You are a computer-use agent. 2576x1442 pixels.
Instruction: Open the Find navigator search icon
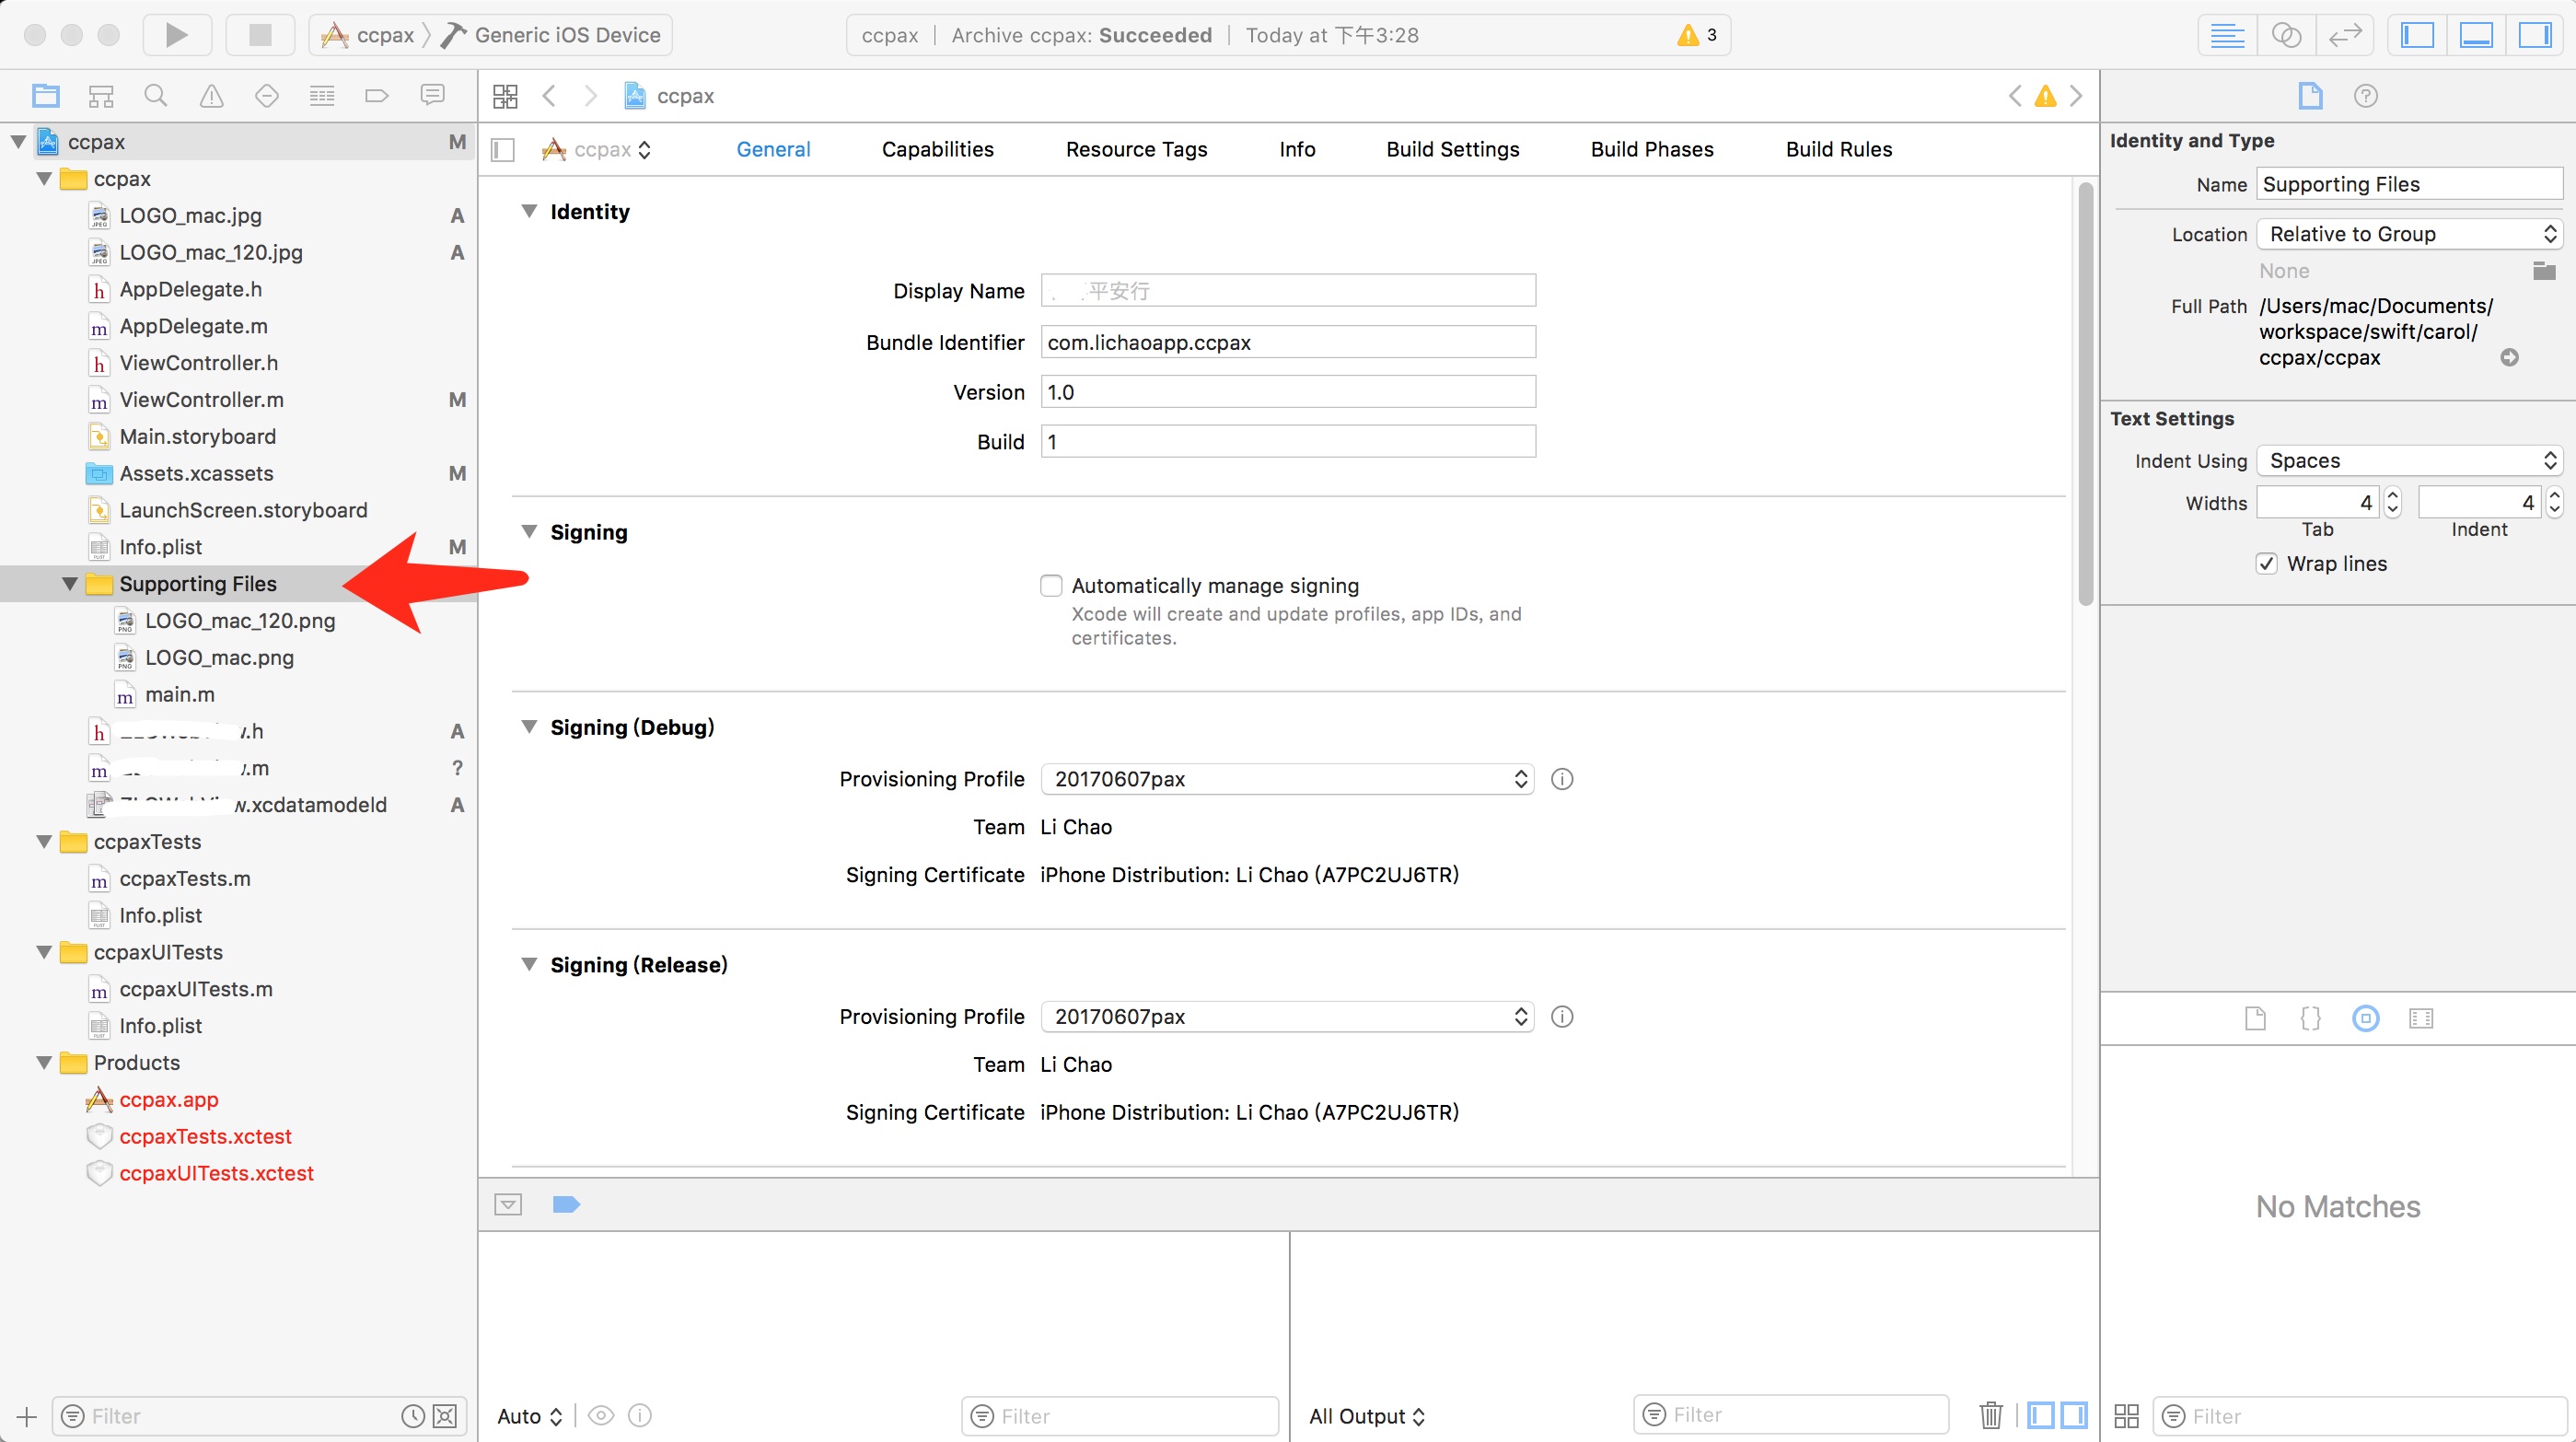click(156, 96)
